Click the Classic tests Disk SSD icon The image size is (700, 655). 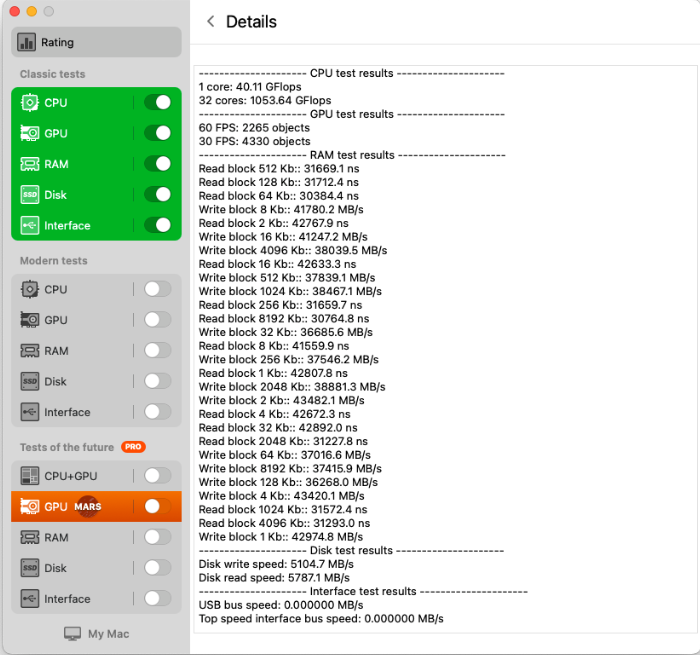tap(29, 195)
